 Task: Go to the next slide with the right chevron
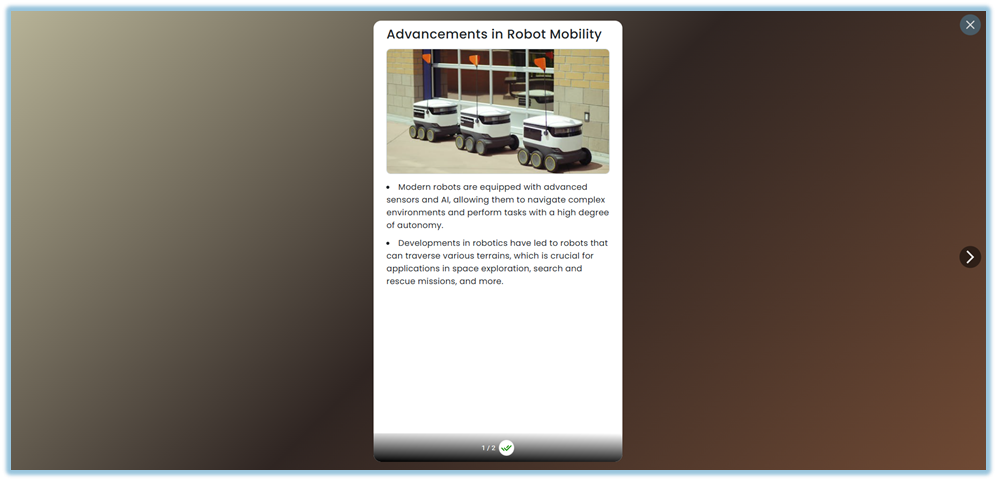969,257
